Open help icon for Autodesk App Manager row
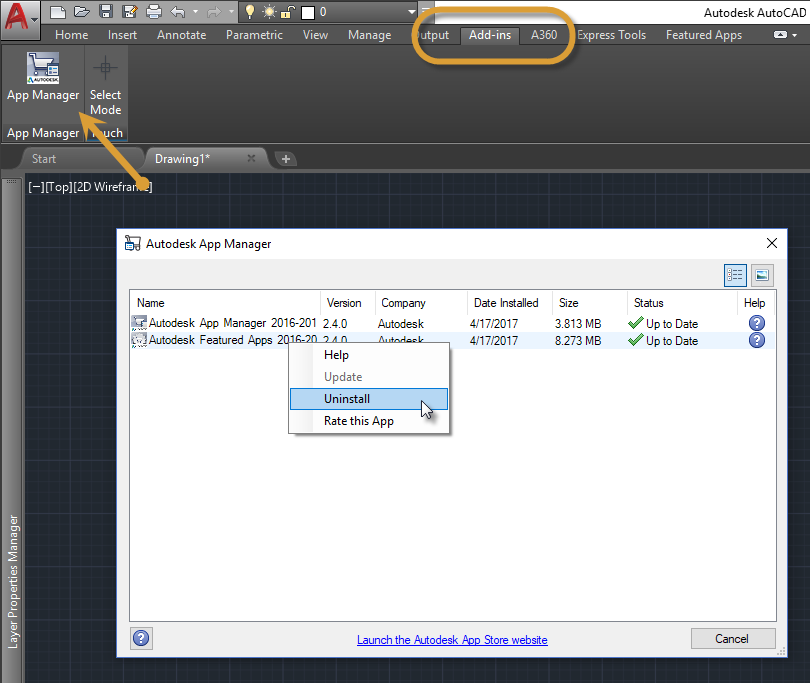 click(x=756, y=323)
